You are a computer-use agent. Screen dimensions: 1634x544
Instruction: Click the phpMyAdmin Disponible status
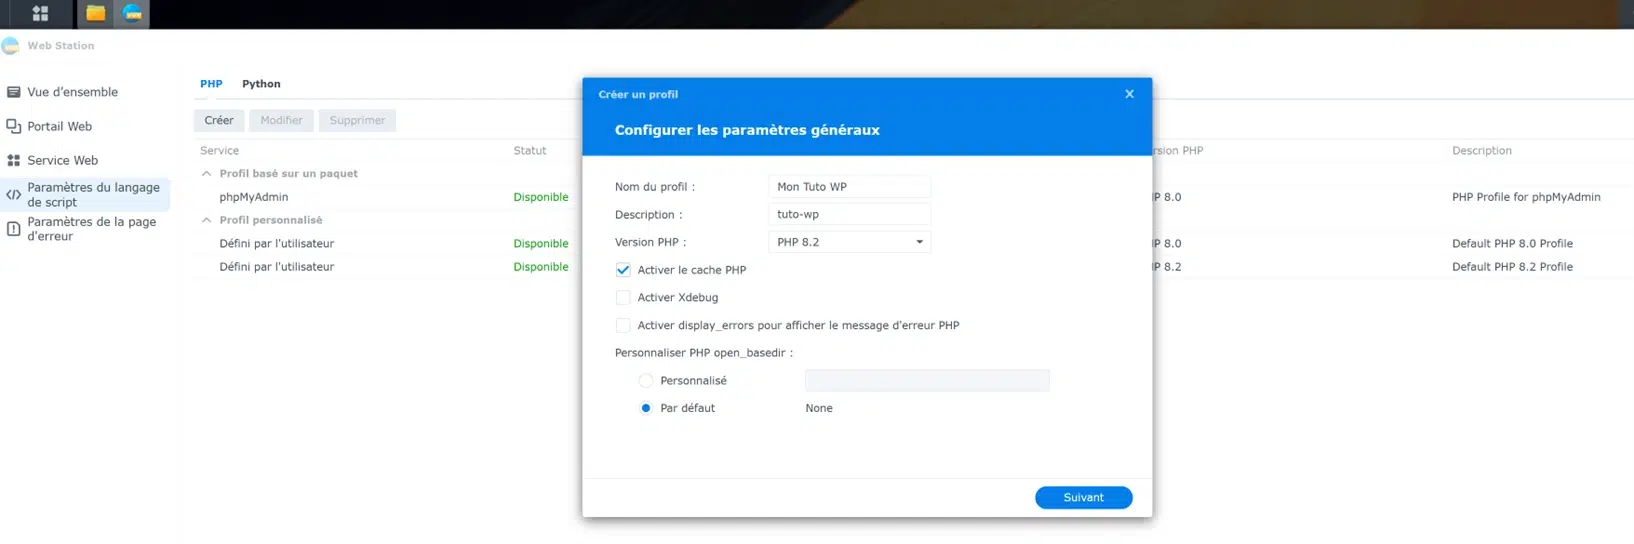(541, 197)
